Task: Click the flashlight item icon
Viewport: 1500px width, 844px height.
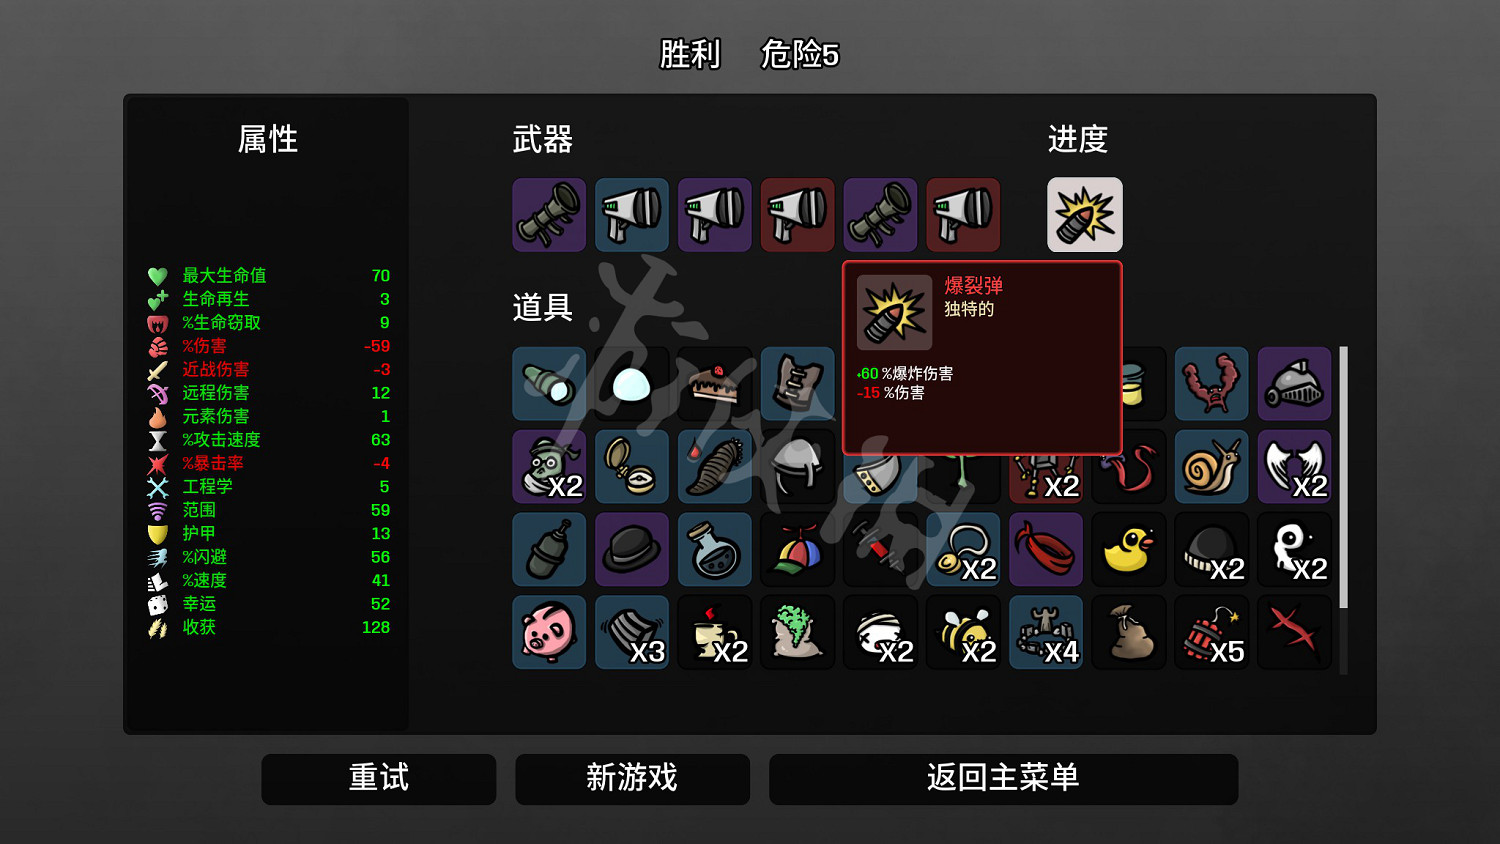Action: pyautogui.click(x=549, y=384)
